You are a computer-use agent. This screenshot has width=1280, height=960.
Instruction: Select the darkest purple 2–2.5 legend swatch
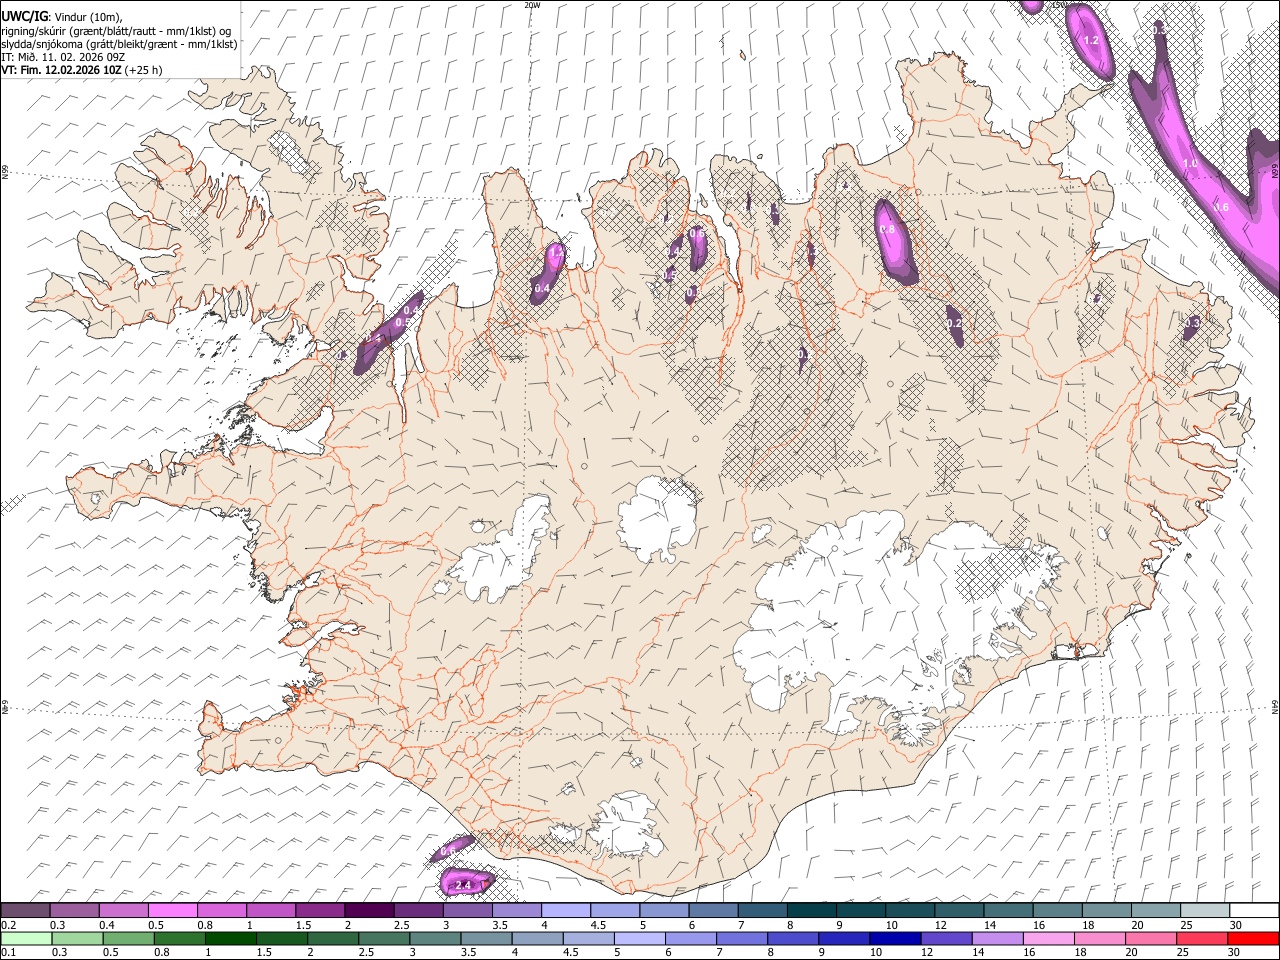click(369, 910)
